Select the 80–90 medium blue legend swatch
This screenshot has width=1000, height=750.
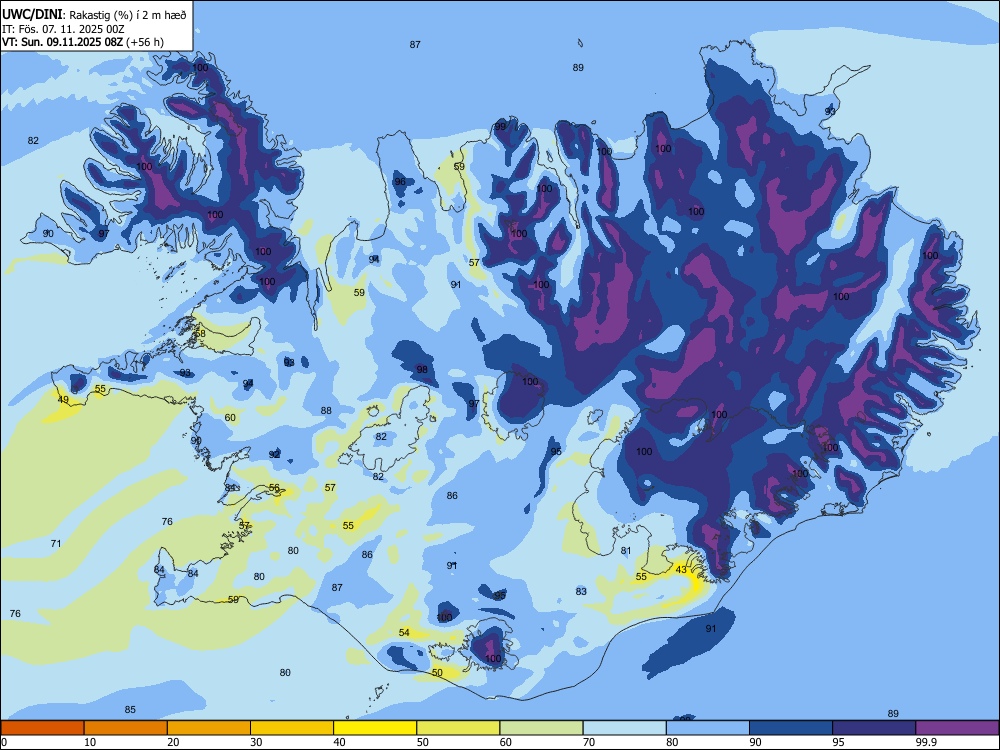[708, 728]
